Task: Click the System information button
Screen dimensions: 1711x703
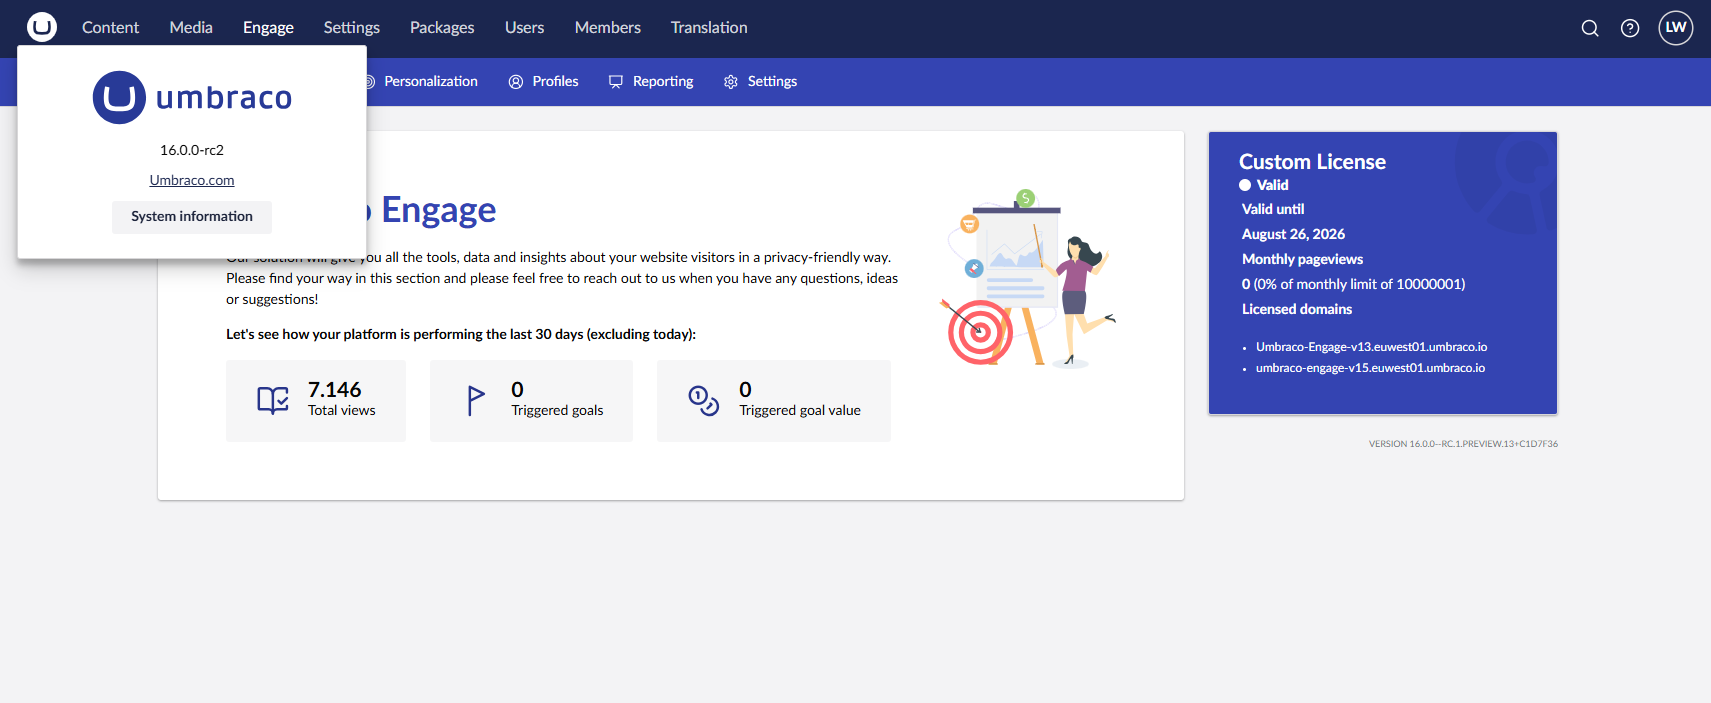Action: [192, 217]
